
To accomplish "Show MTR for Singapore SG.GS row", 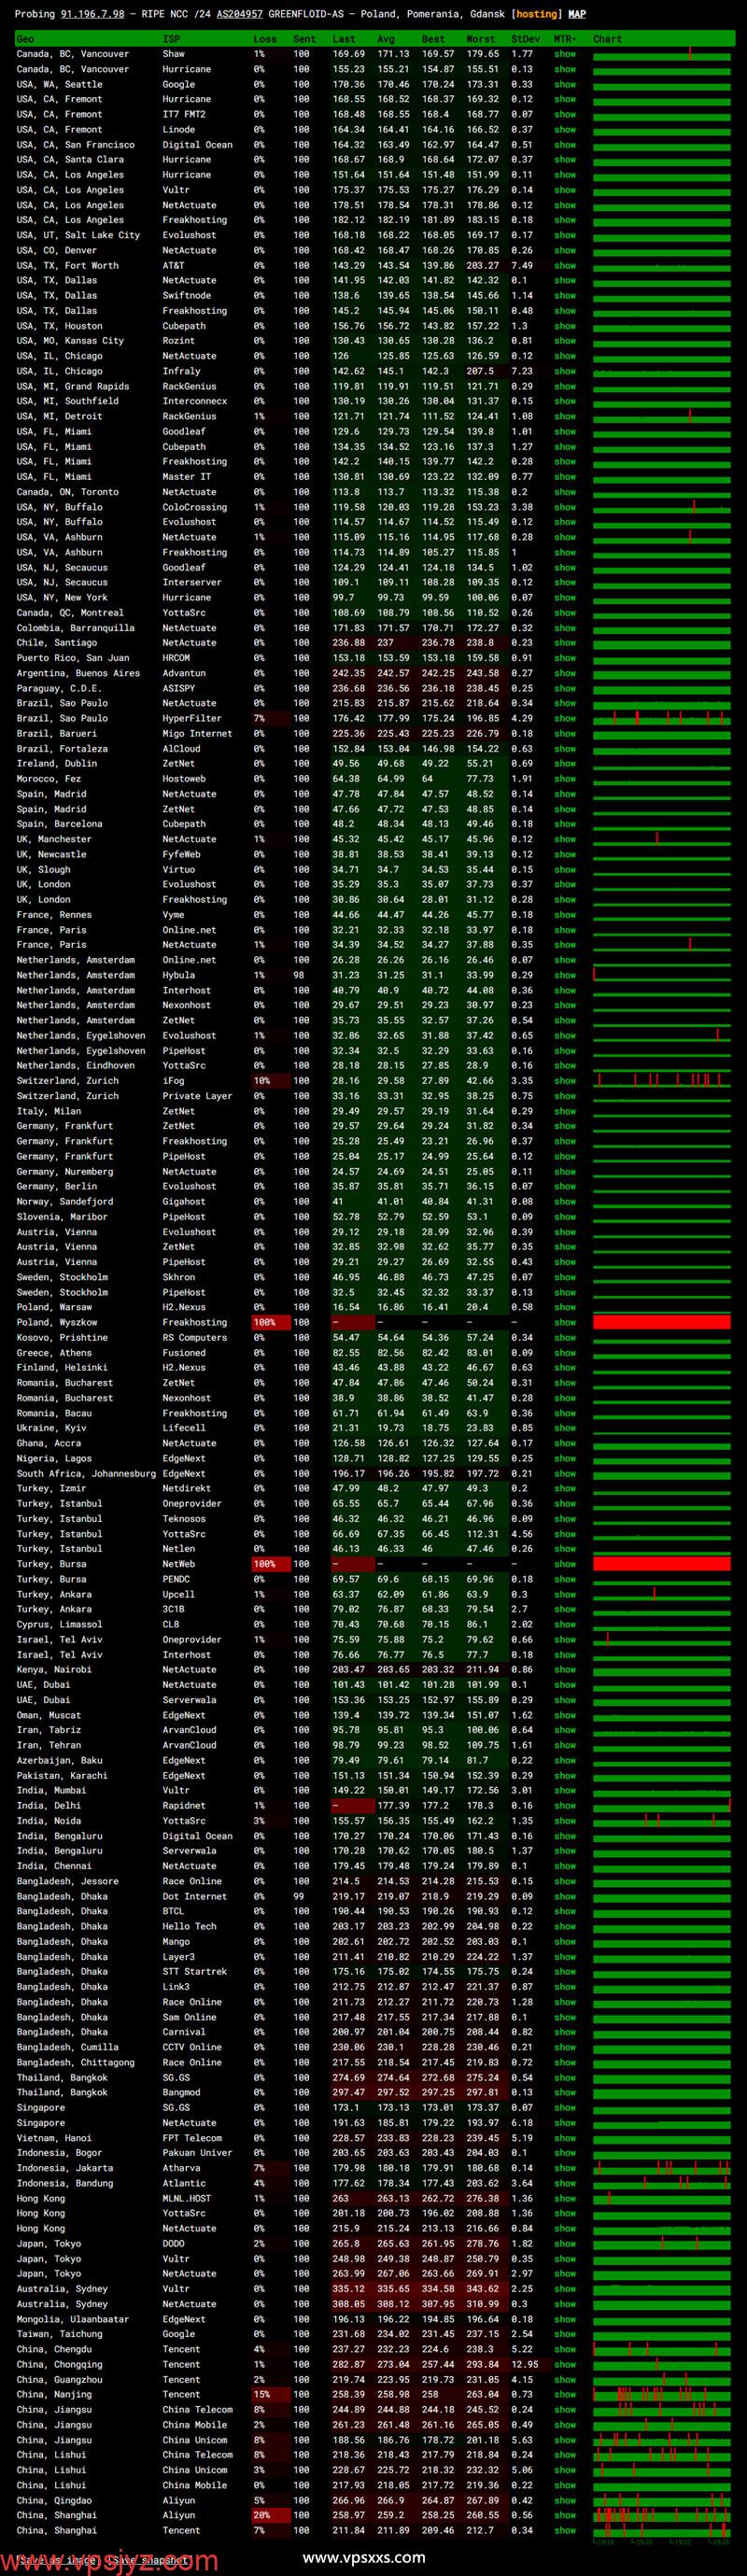I will click(x=565, y=2107).
